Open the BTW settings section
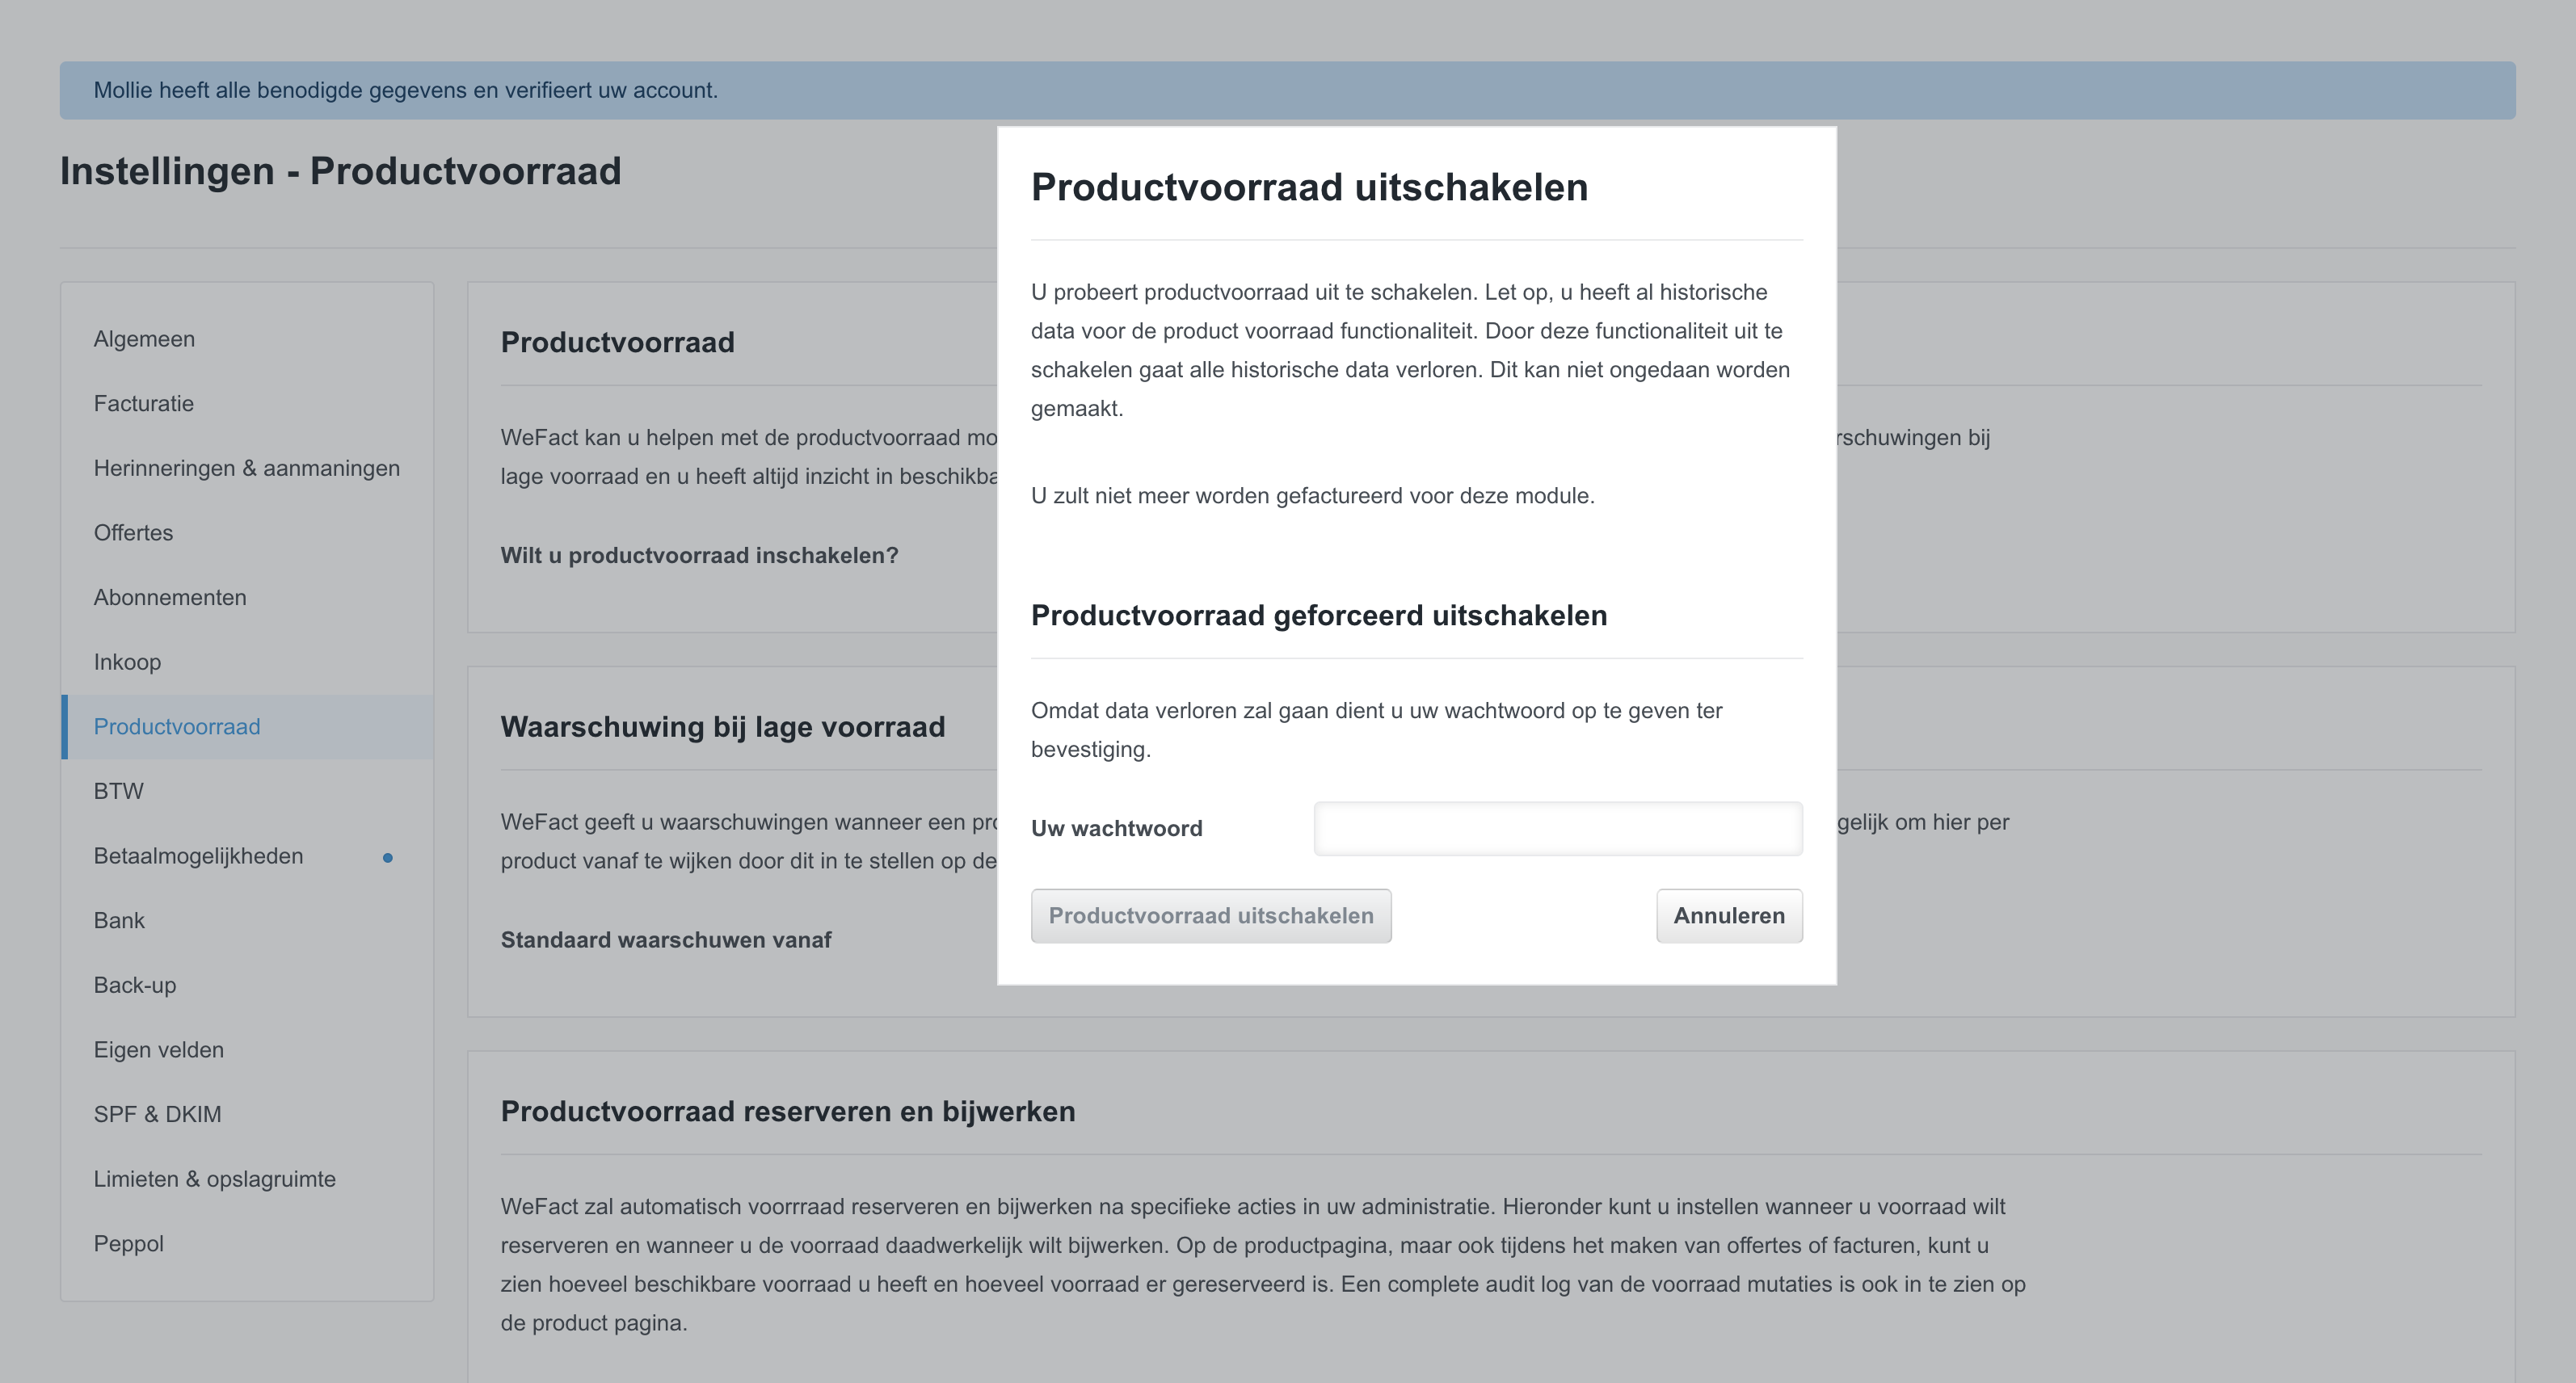Viewport: 2576px width, 1383px height. coord(118,791)
